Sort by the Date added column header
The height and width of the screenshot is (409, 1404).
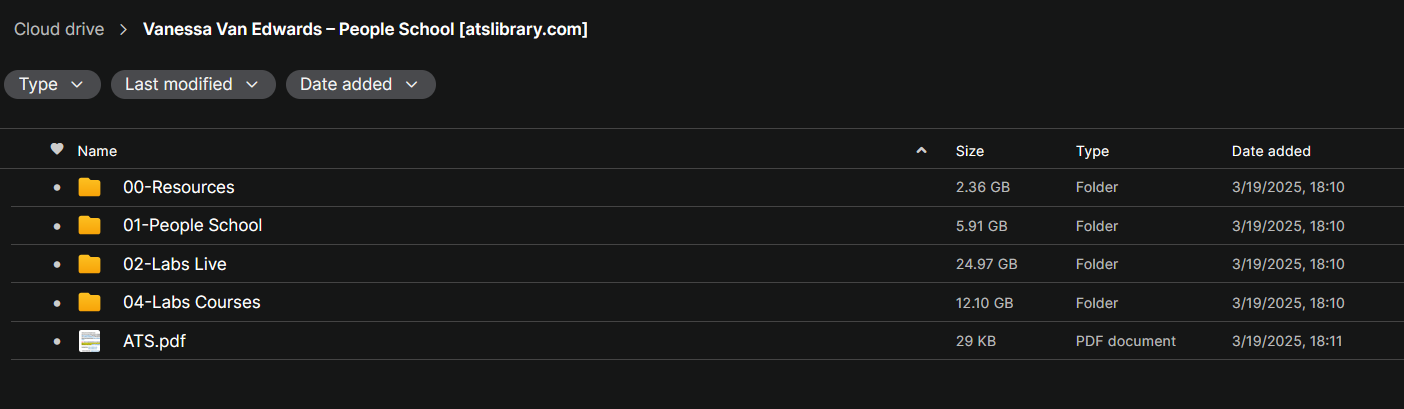click(x=1271, y=151)
